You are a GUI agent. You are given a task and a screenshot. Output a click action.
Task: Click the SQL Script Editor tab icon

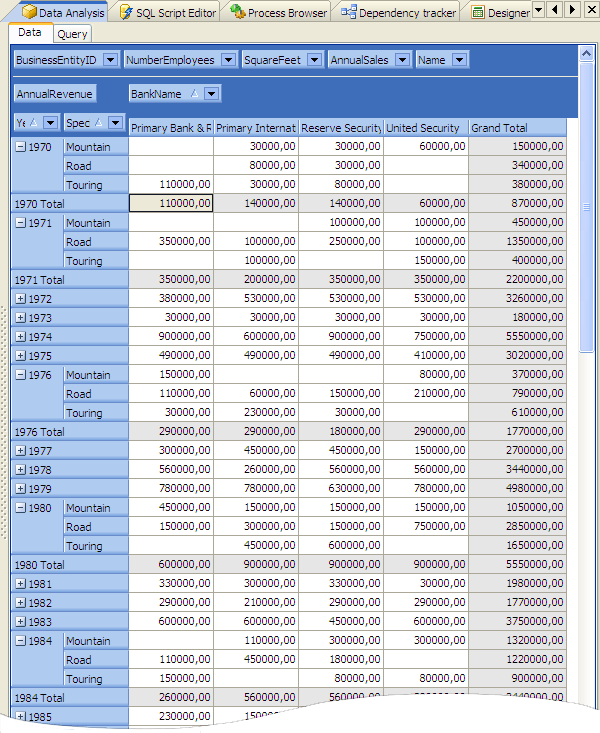click(x=126, y=12)
